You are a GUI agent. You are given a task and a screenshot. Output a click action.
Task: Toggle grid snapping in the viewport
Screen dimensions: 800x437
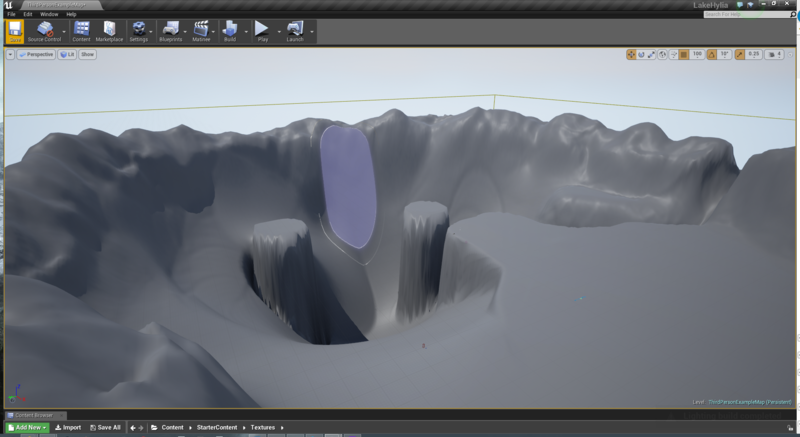coord(683,54)
